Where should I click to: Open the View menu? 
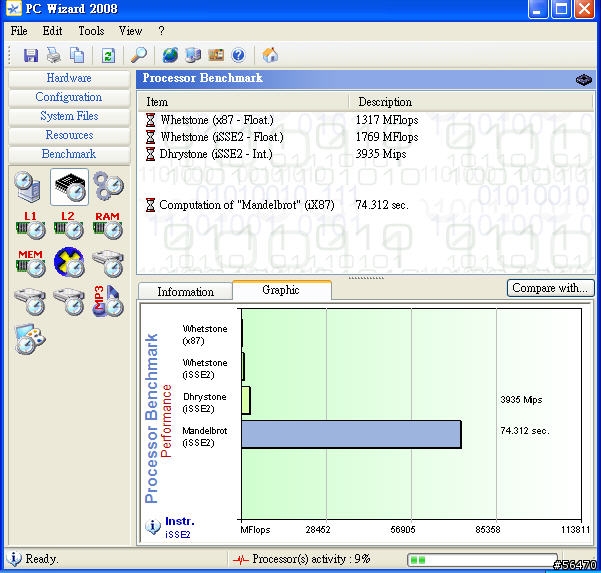pos(130,31)
